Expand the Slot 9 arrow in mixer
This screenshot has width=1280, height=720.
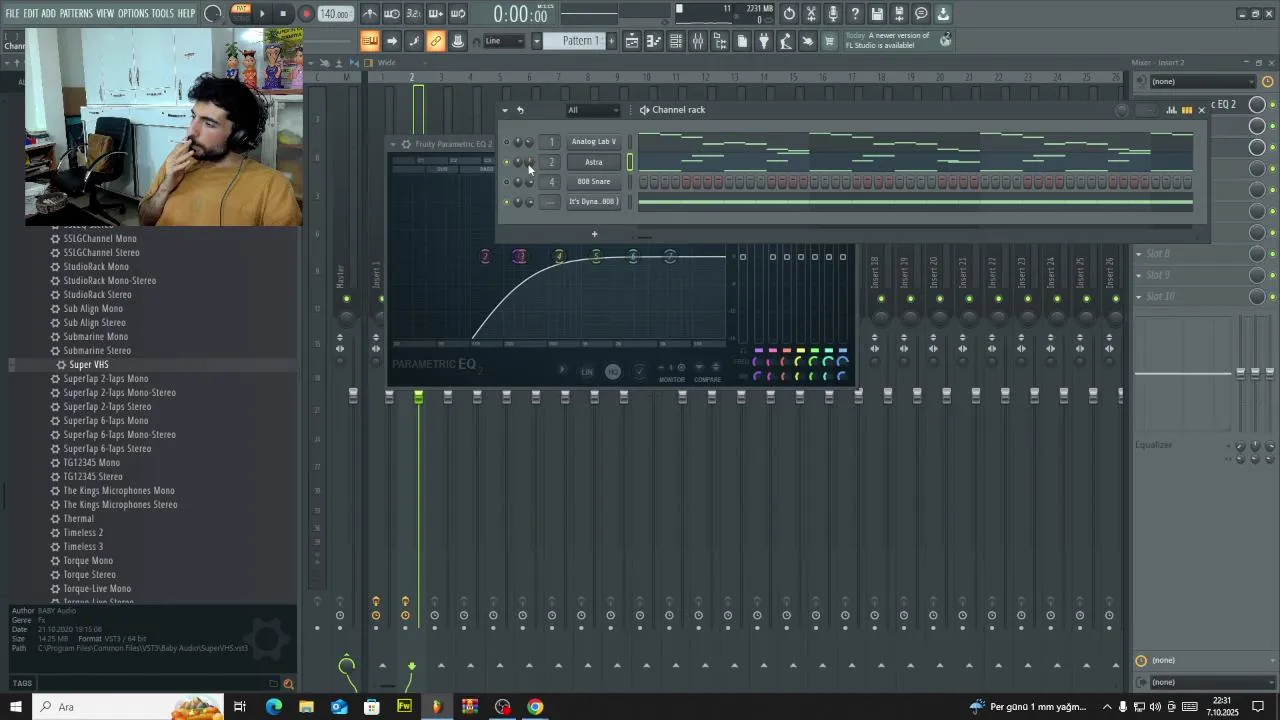1138,275
